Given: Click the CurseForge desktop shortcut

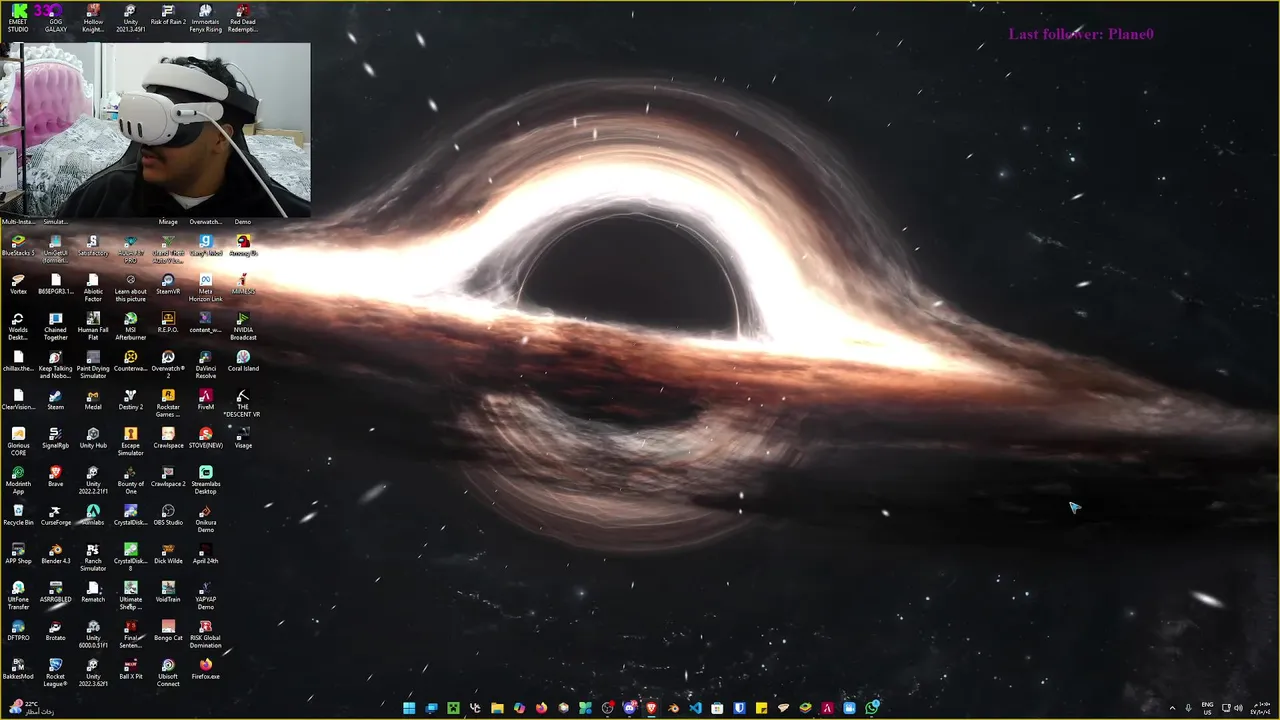Looking at the screenshot, I should tap(56, 515).
